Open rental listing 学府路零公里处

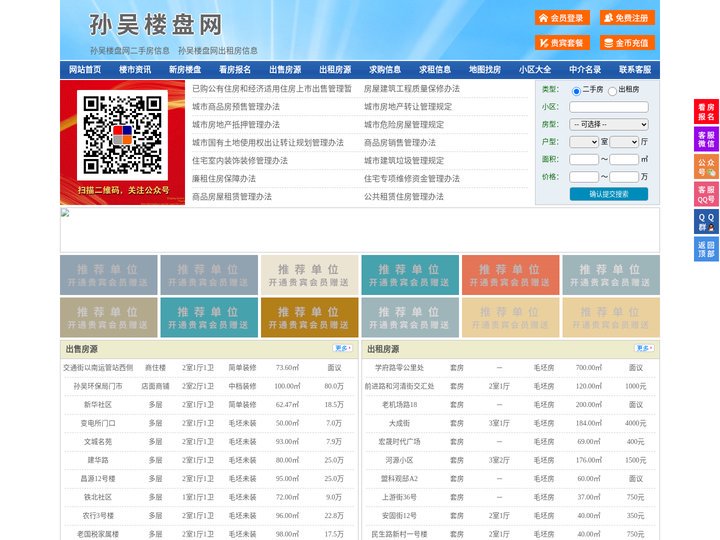pyautogui.click(x=399, y=368)
